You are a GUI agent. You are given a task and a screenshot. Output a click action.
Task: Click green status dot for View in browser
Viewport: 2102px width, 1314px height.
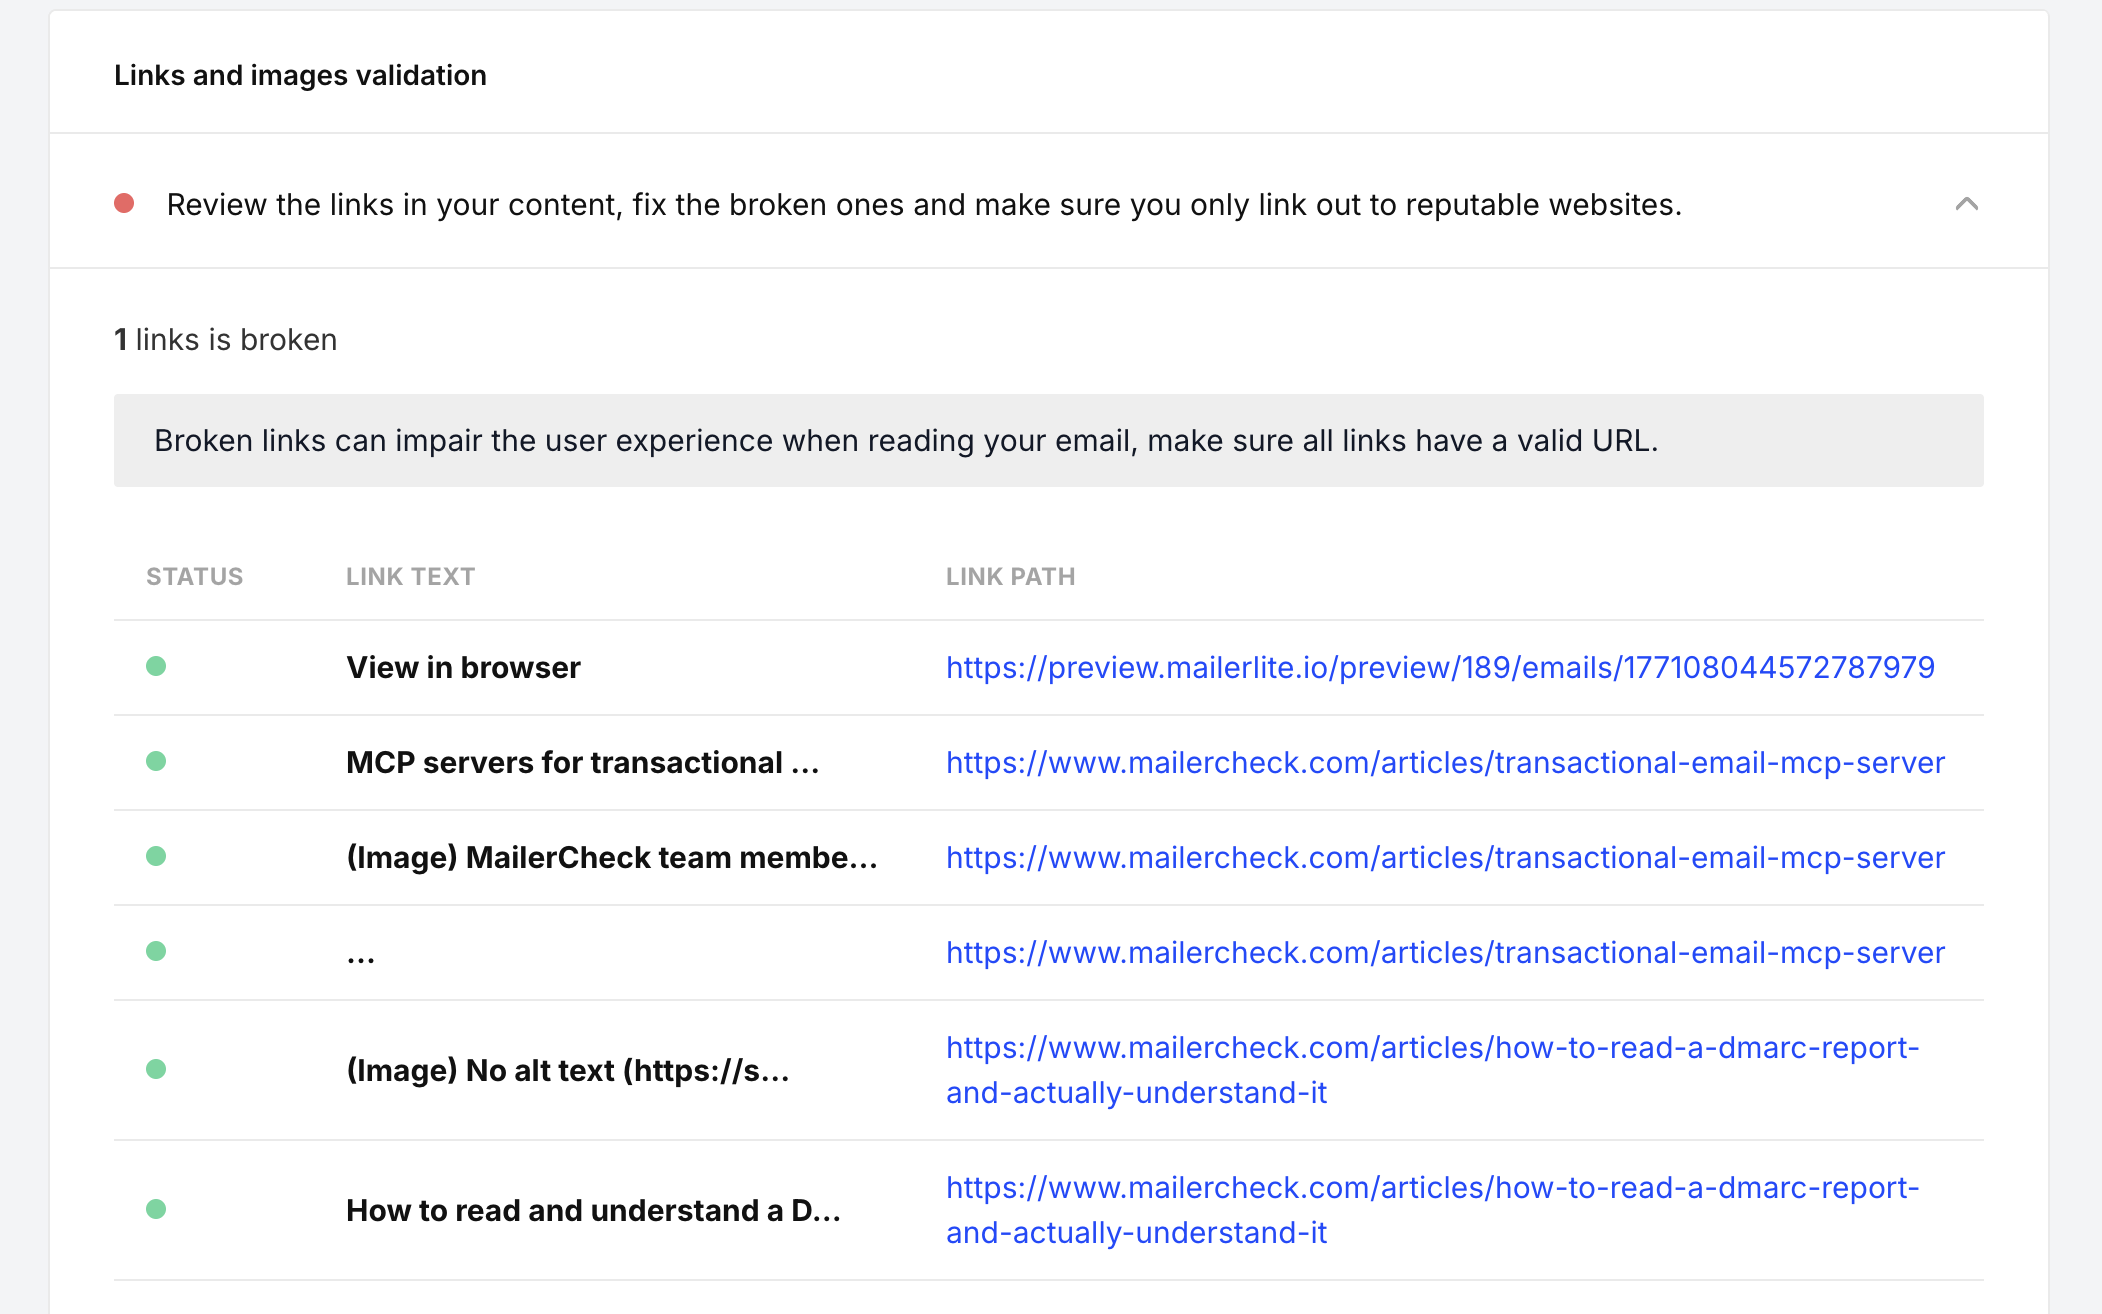pos(156,666)
